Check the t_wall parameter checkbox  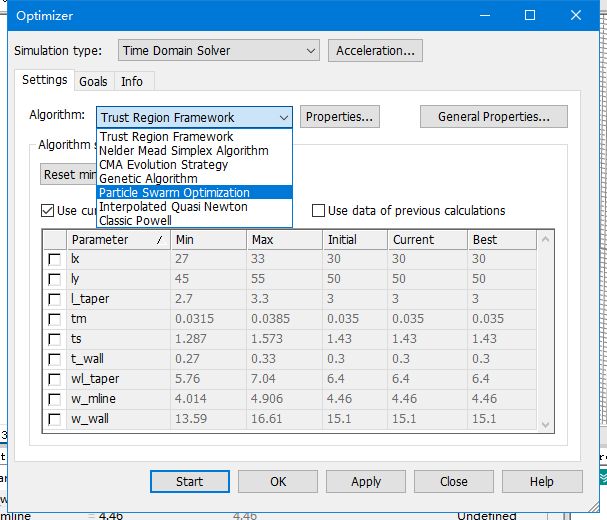(55, 359)
